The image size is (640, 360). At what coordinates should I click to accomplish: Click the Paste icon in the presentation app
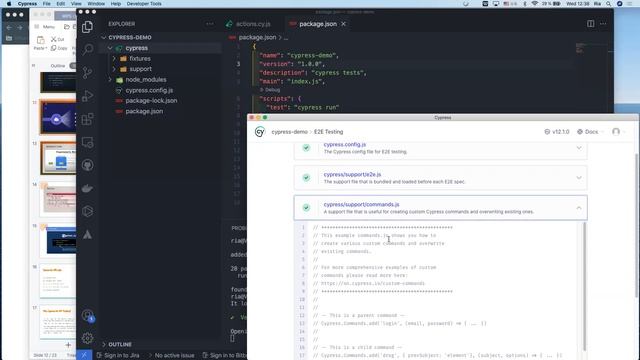coord(40,40)
